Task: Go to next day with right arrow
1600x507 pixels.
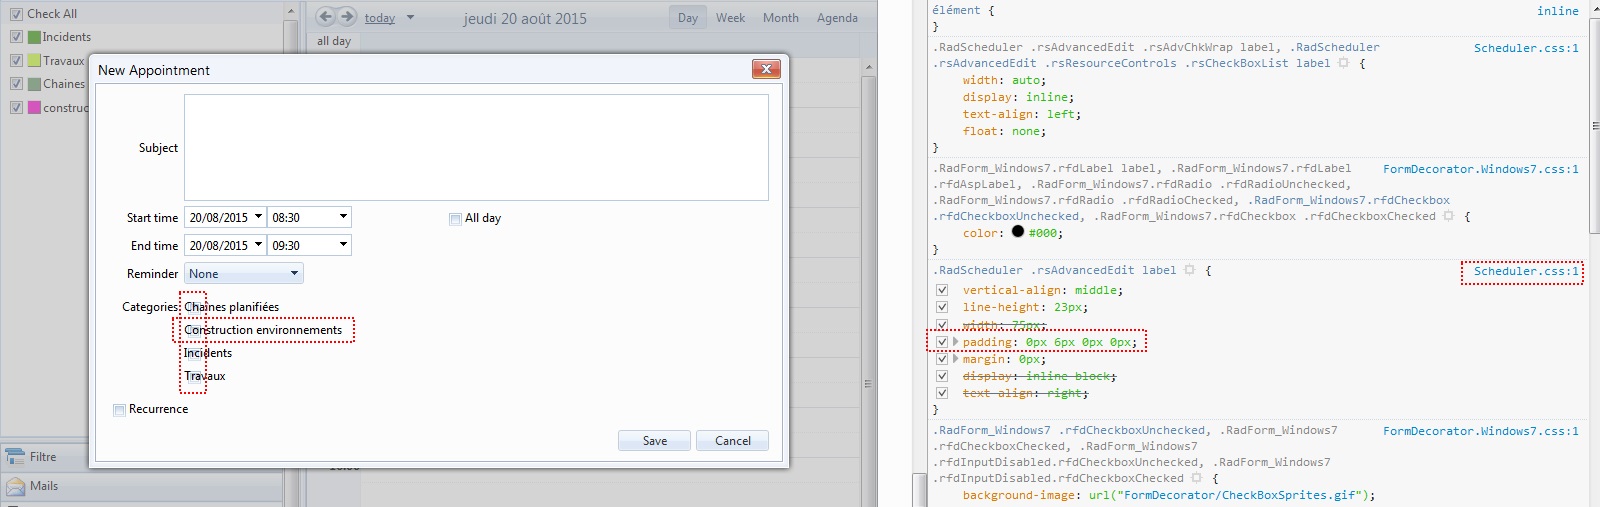Action: (x=347, y=17)
